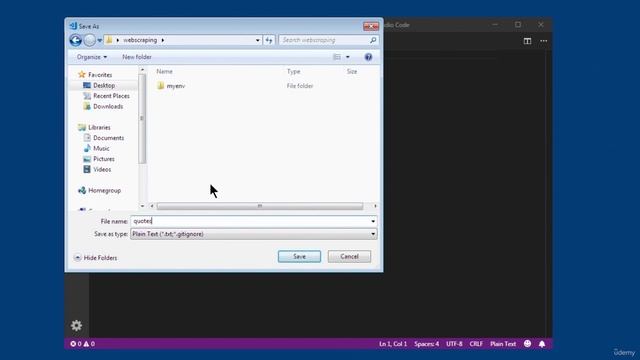
Task: Open File name dropdown arrow
Action: point(373,221)
